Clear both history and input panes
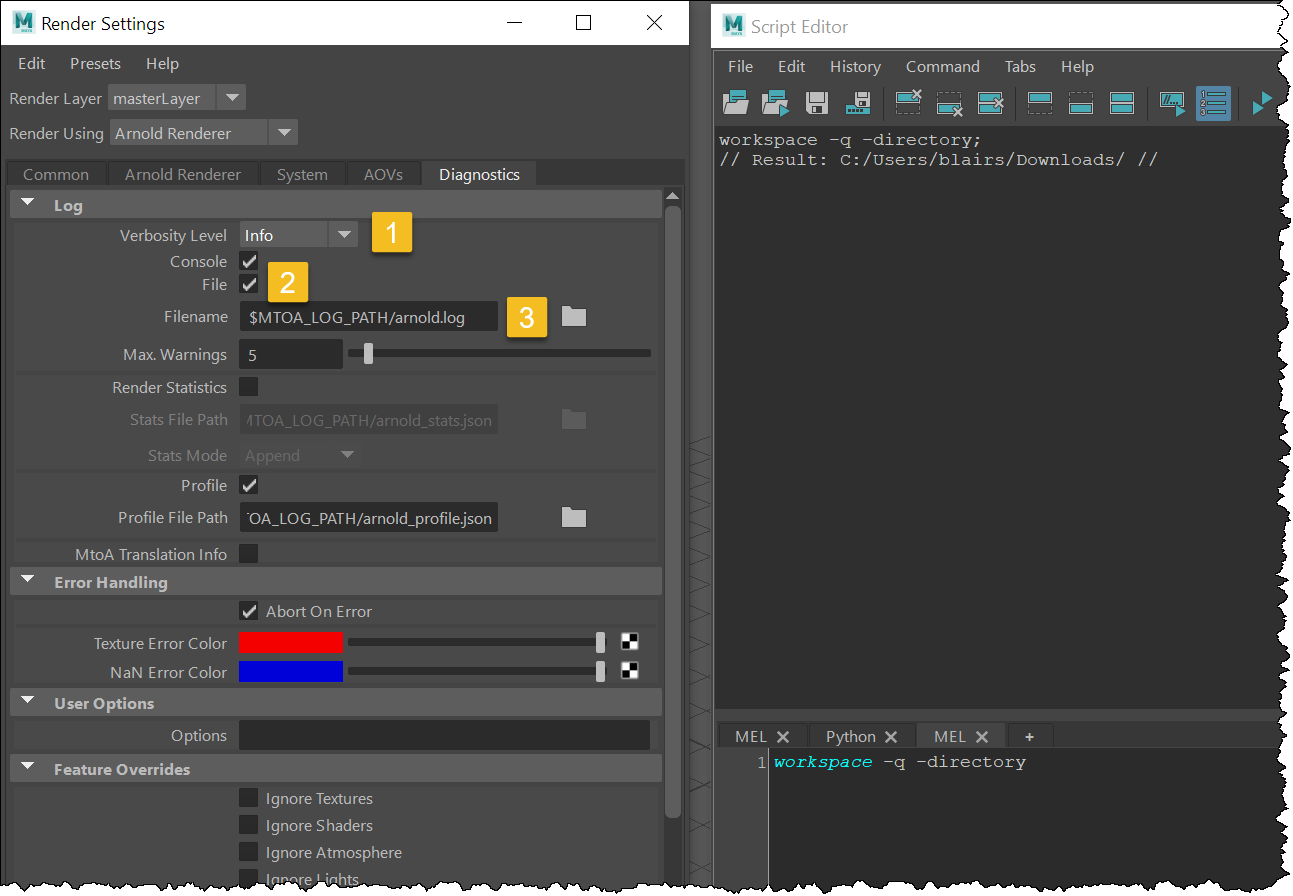This screenshot has height=896, width=1293. click(990, 103)
